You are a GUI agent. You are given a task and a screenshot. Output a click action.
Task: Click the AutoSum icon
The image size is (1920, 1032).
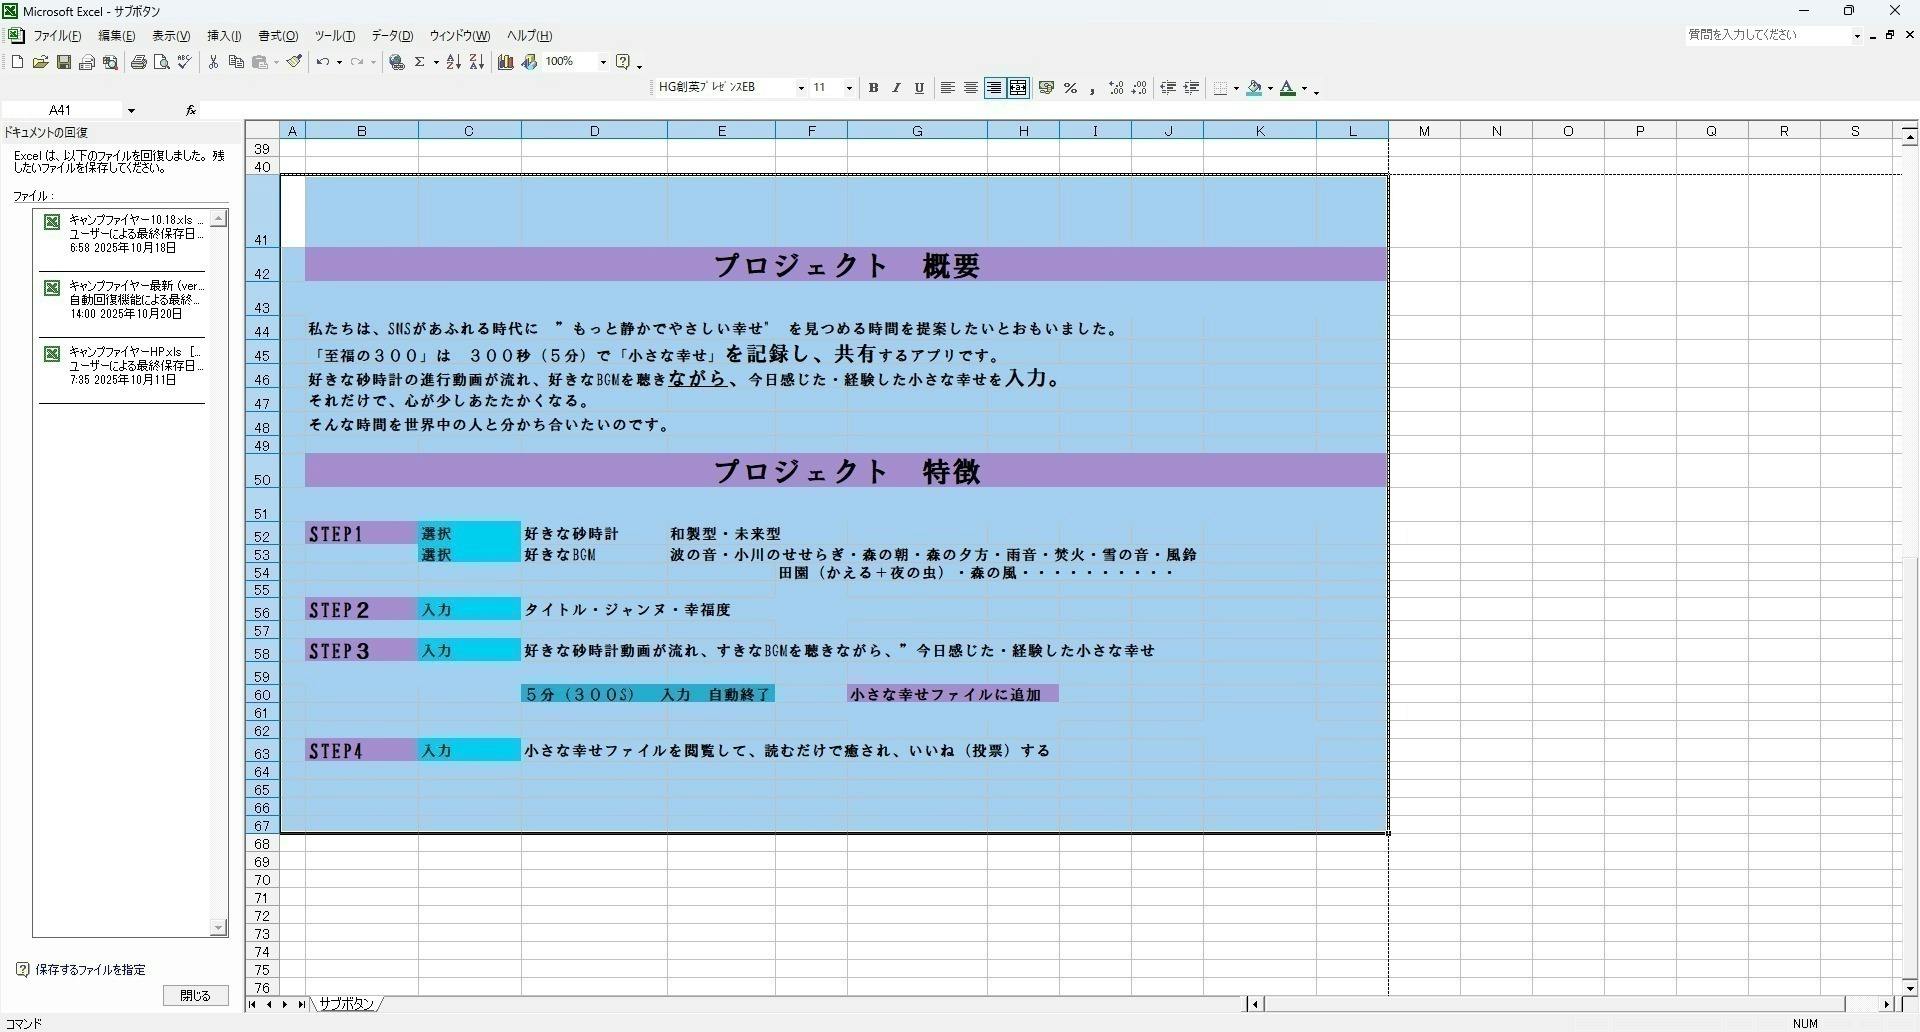[419, 62]
